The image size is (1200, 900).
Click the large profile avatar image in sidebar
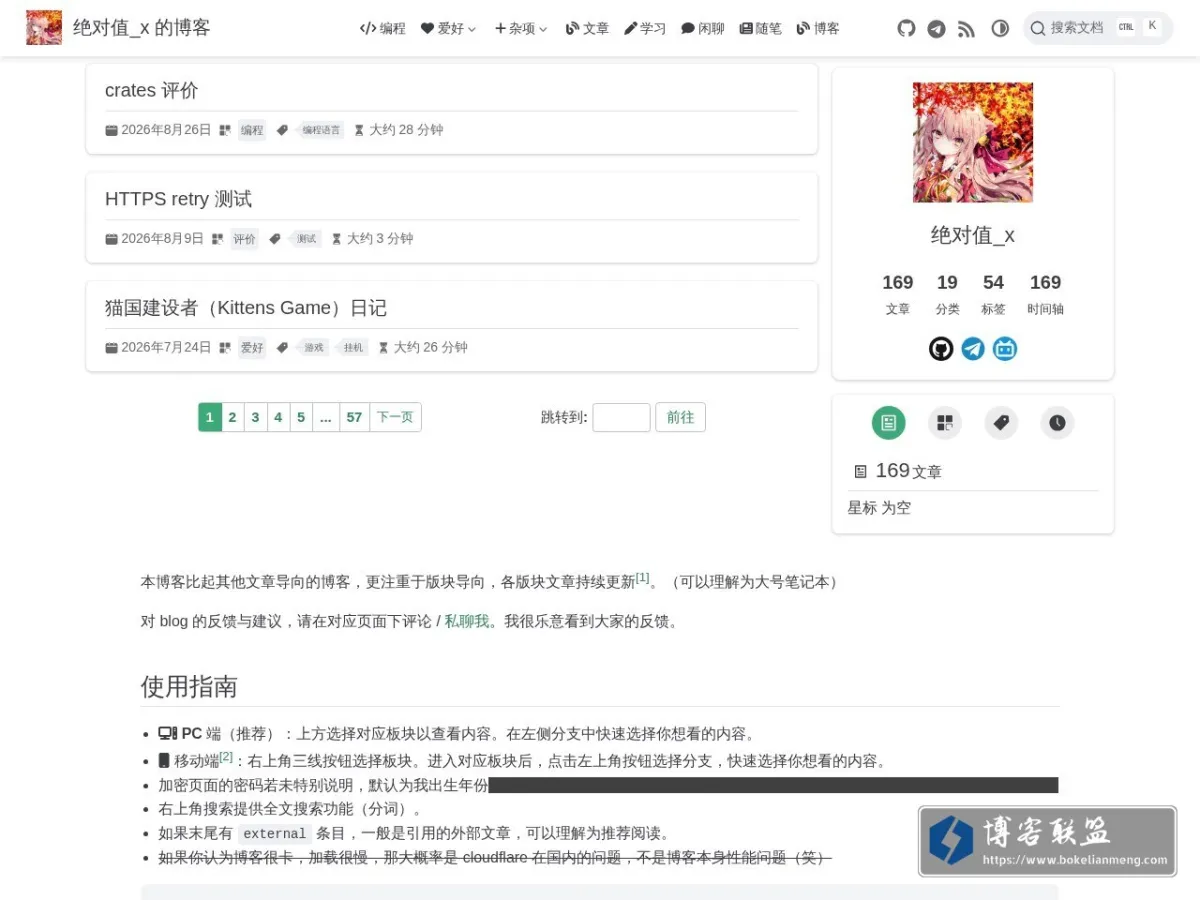click(x=973, y=142)
